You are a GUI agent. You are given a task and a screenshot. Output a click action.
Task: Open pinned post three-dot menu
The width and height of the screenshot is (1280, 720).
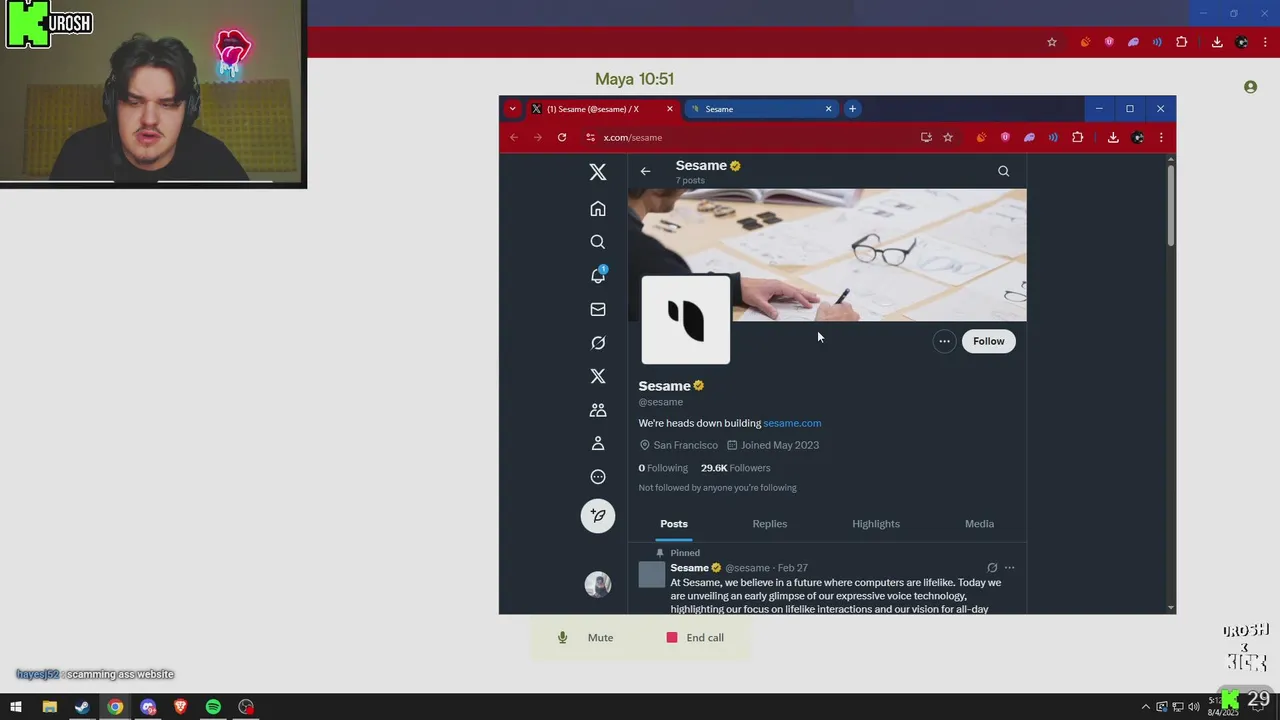click(1009, 568)
